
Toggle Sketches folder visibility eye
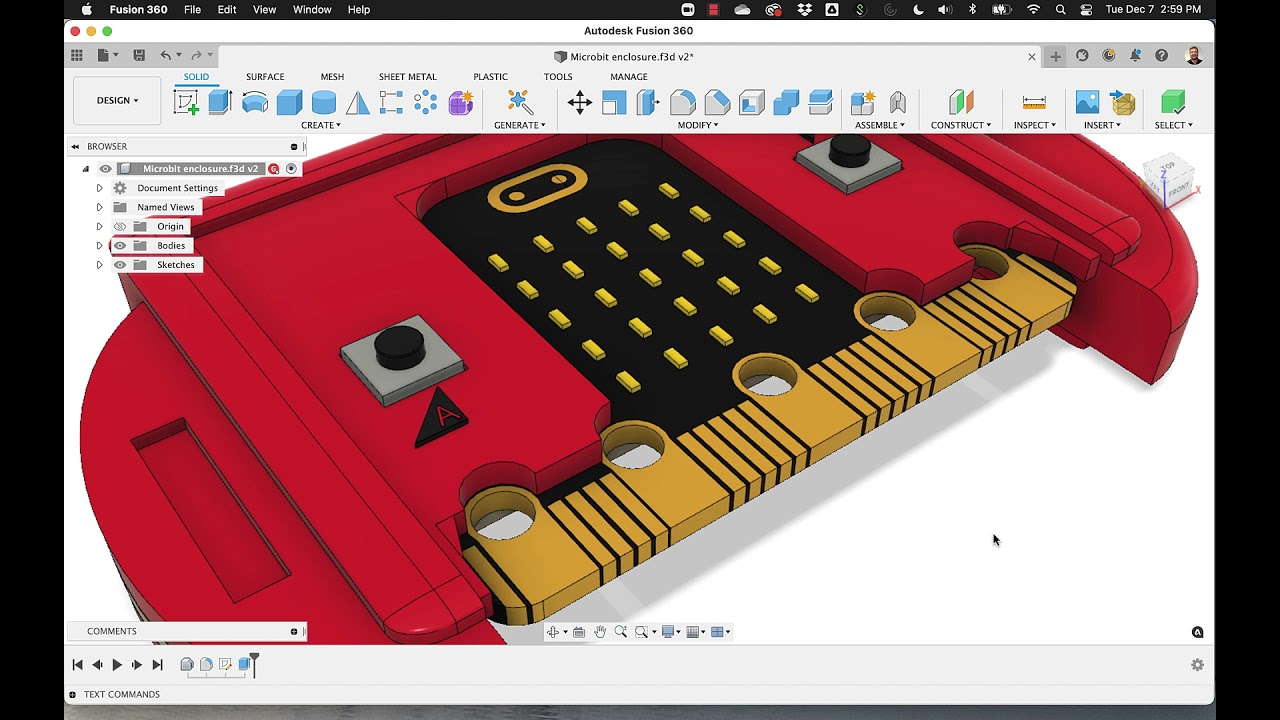click(120, 265)
